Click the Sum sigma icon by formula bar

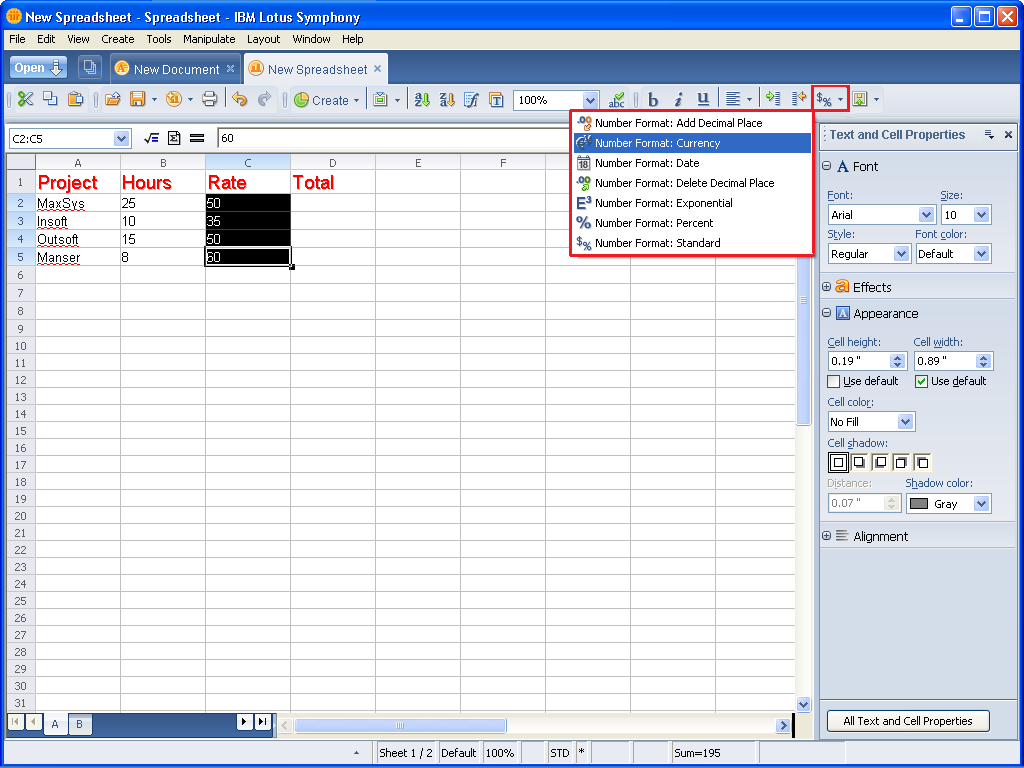click(174, 138)
